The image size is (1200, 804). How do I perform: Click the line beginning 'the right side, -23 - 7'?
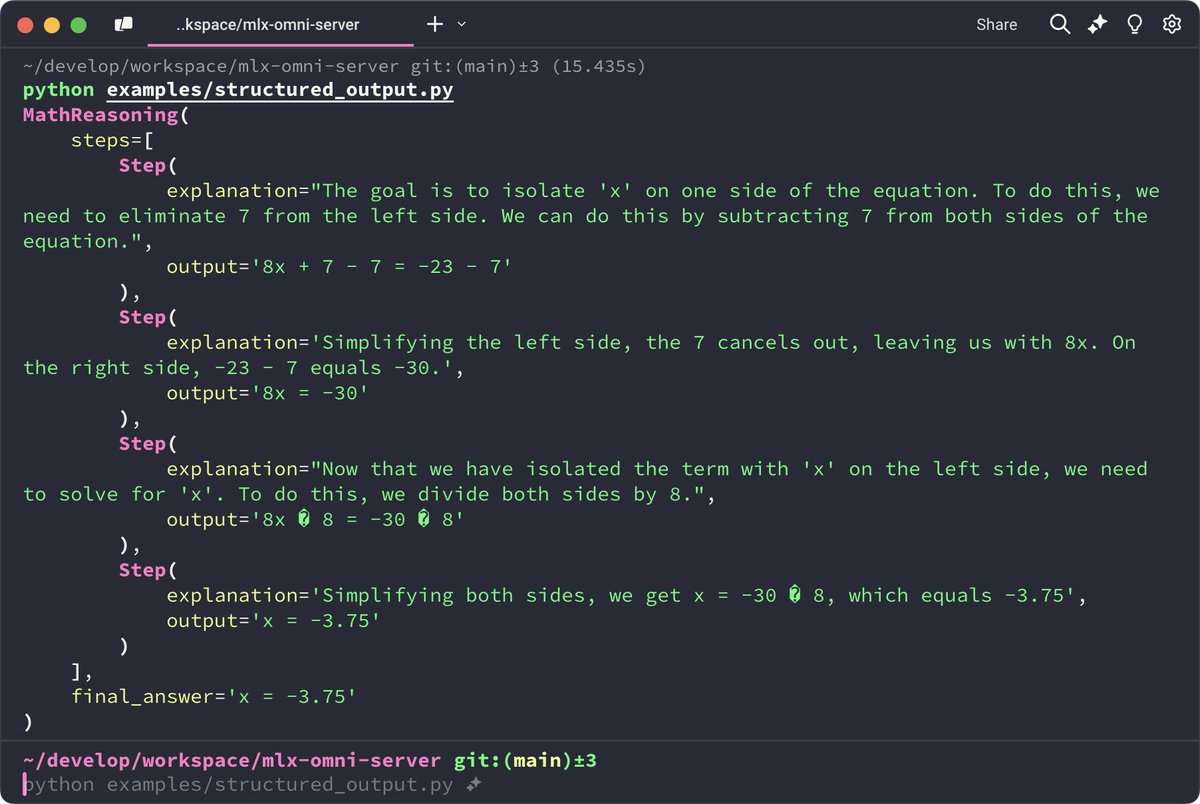coord(244,368)
